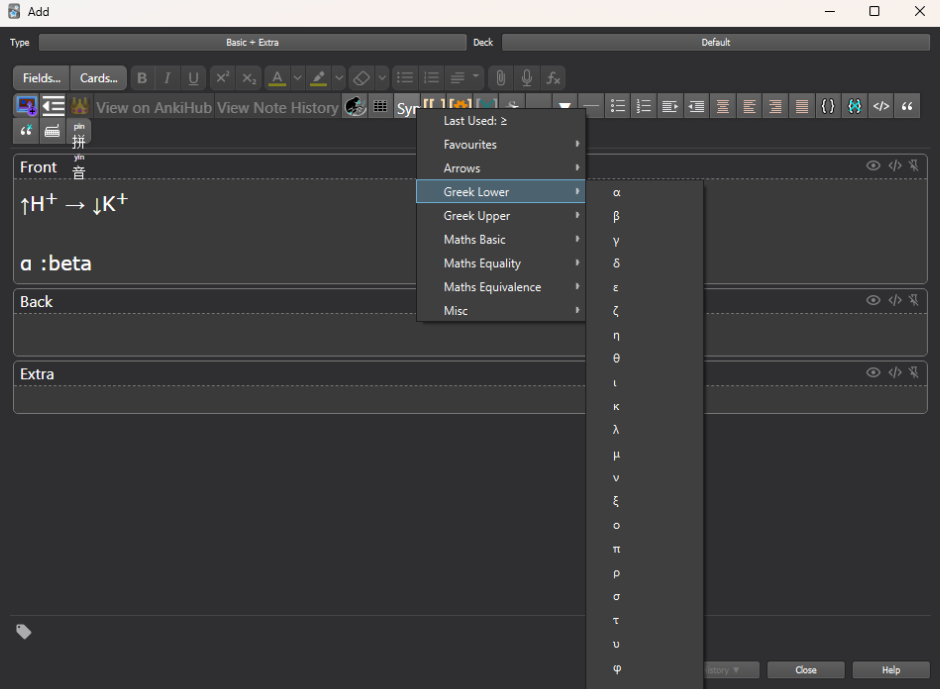The height and width of the screenshot is (689, 940).
Task: Click the </> code icon in the toolbar
Action: tap(881, 106)
